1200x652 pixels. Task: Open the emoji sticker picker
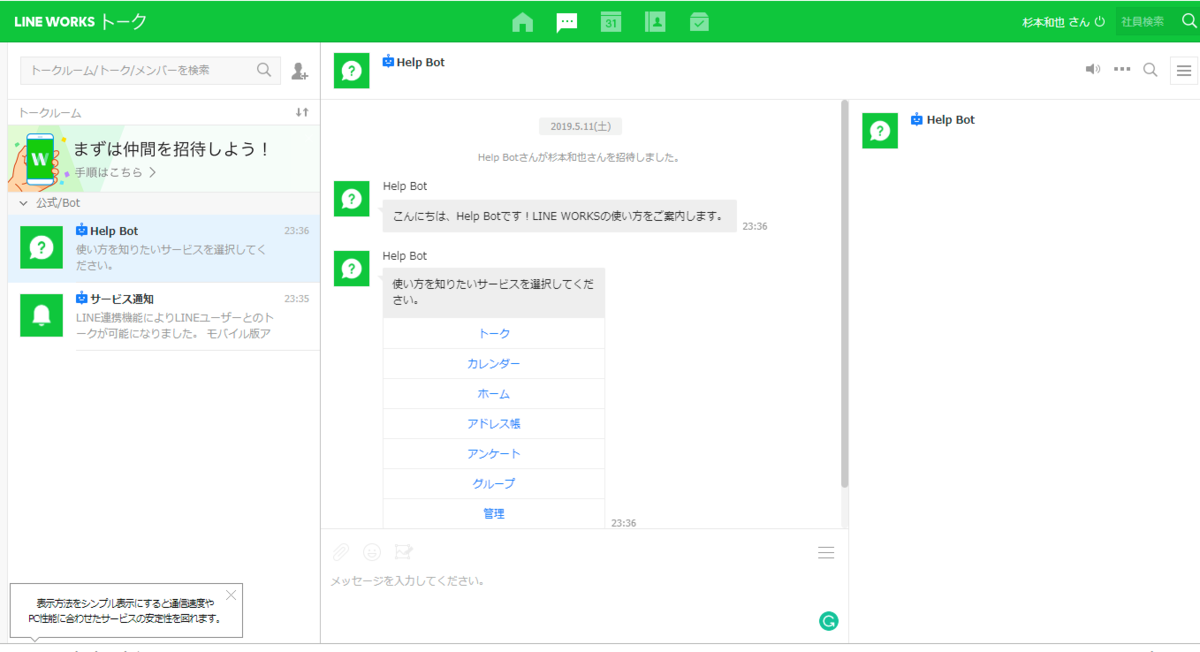tap(372, 552)
